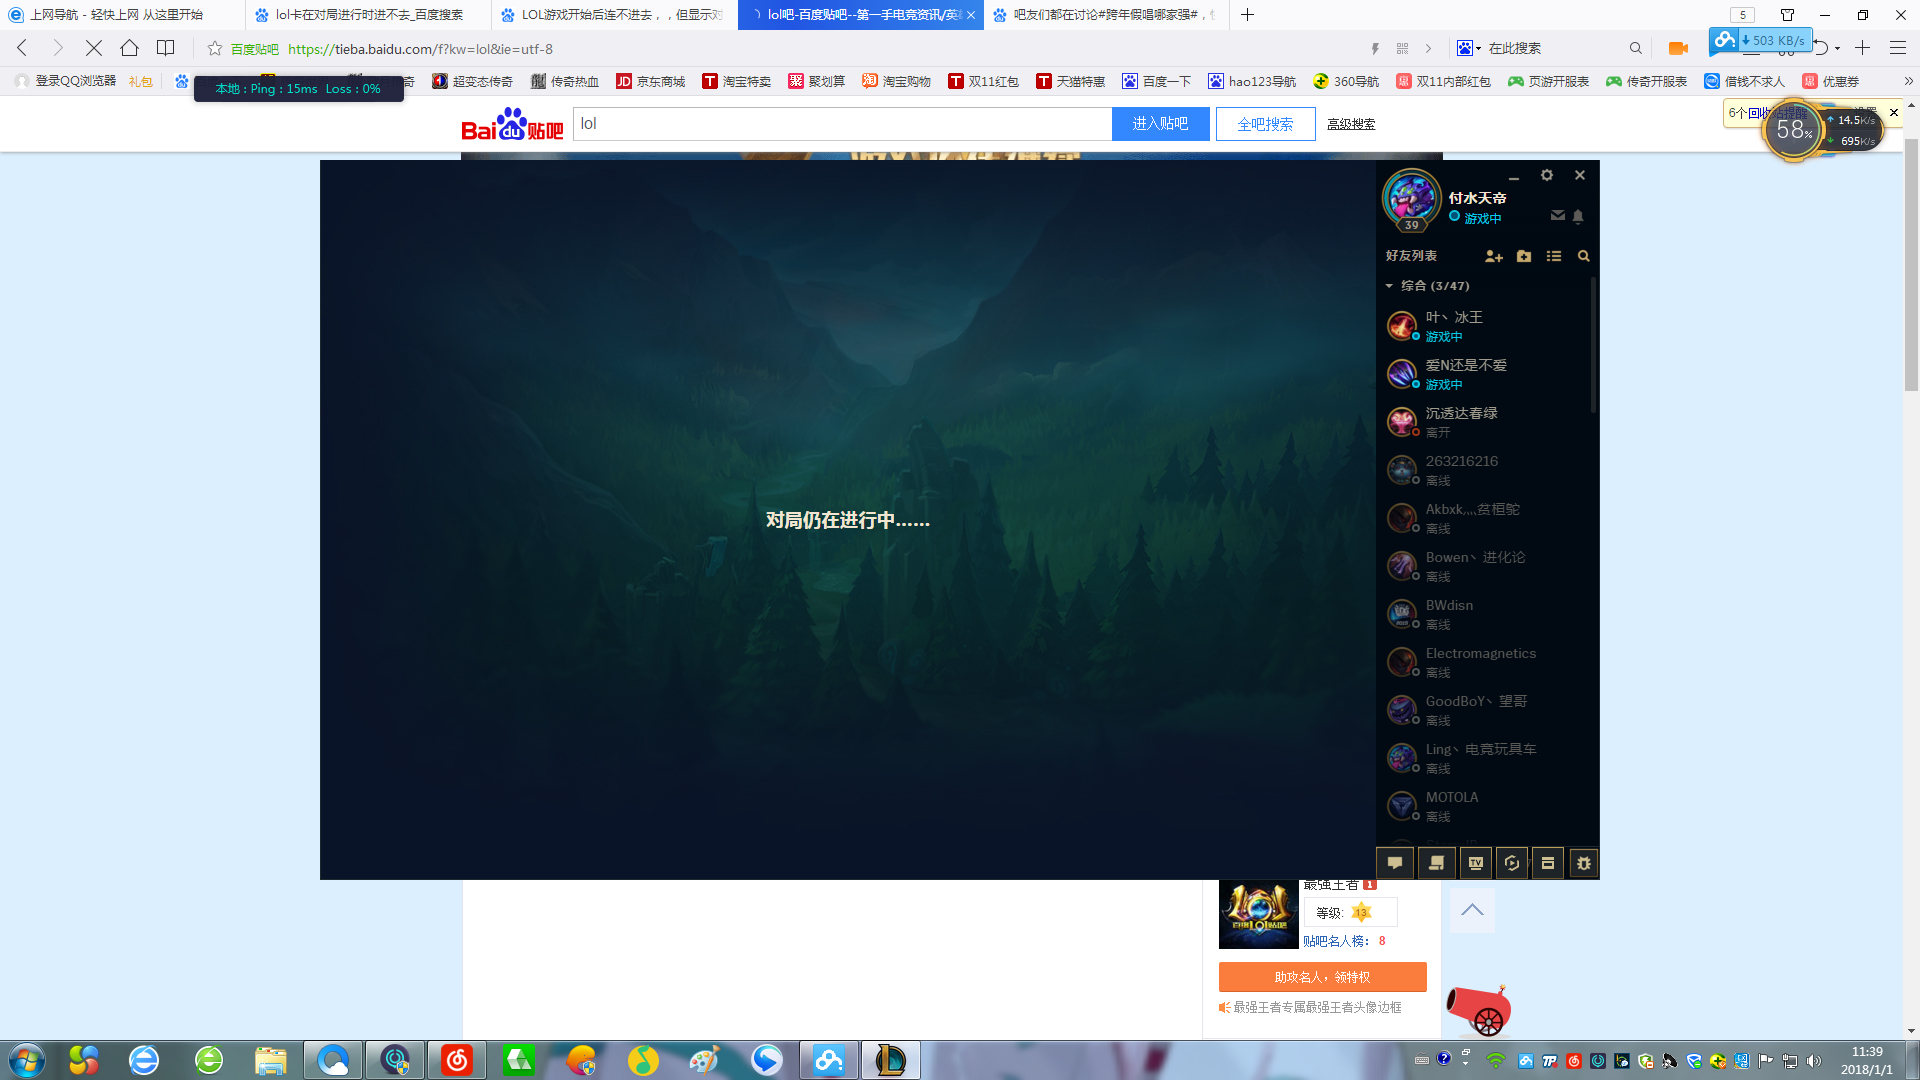Report a bug using the bug icon
The image size is (1920, 1080).
tap(1584, 863)
